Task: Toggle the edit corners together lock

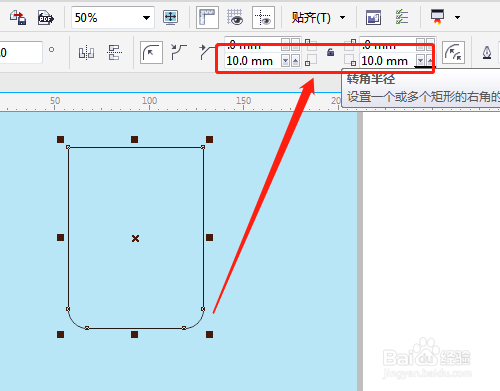Action: click(330, 52)
